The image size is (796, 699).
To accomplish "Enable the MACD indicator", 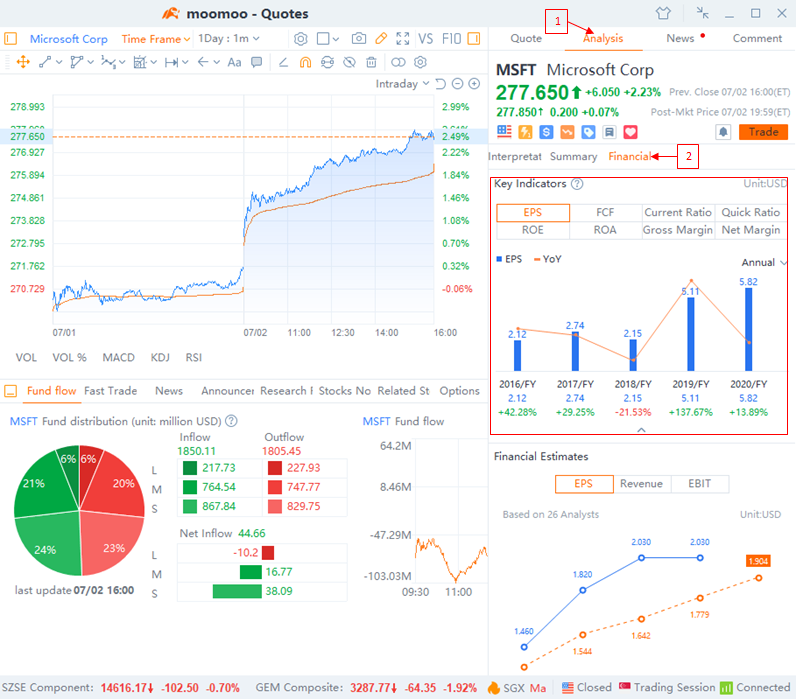I will [x=118, y=357].
